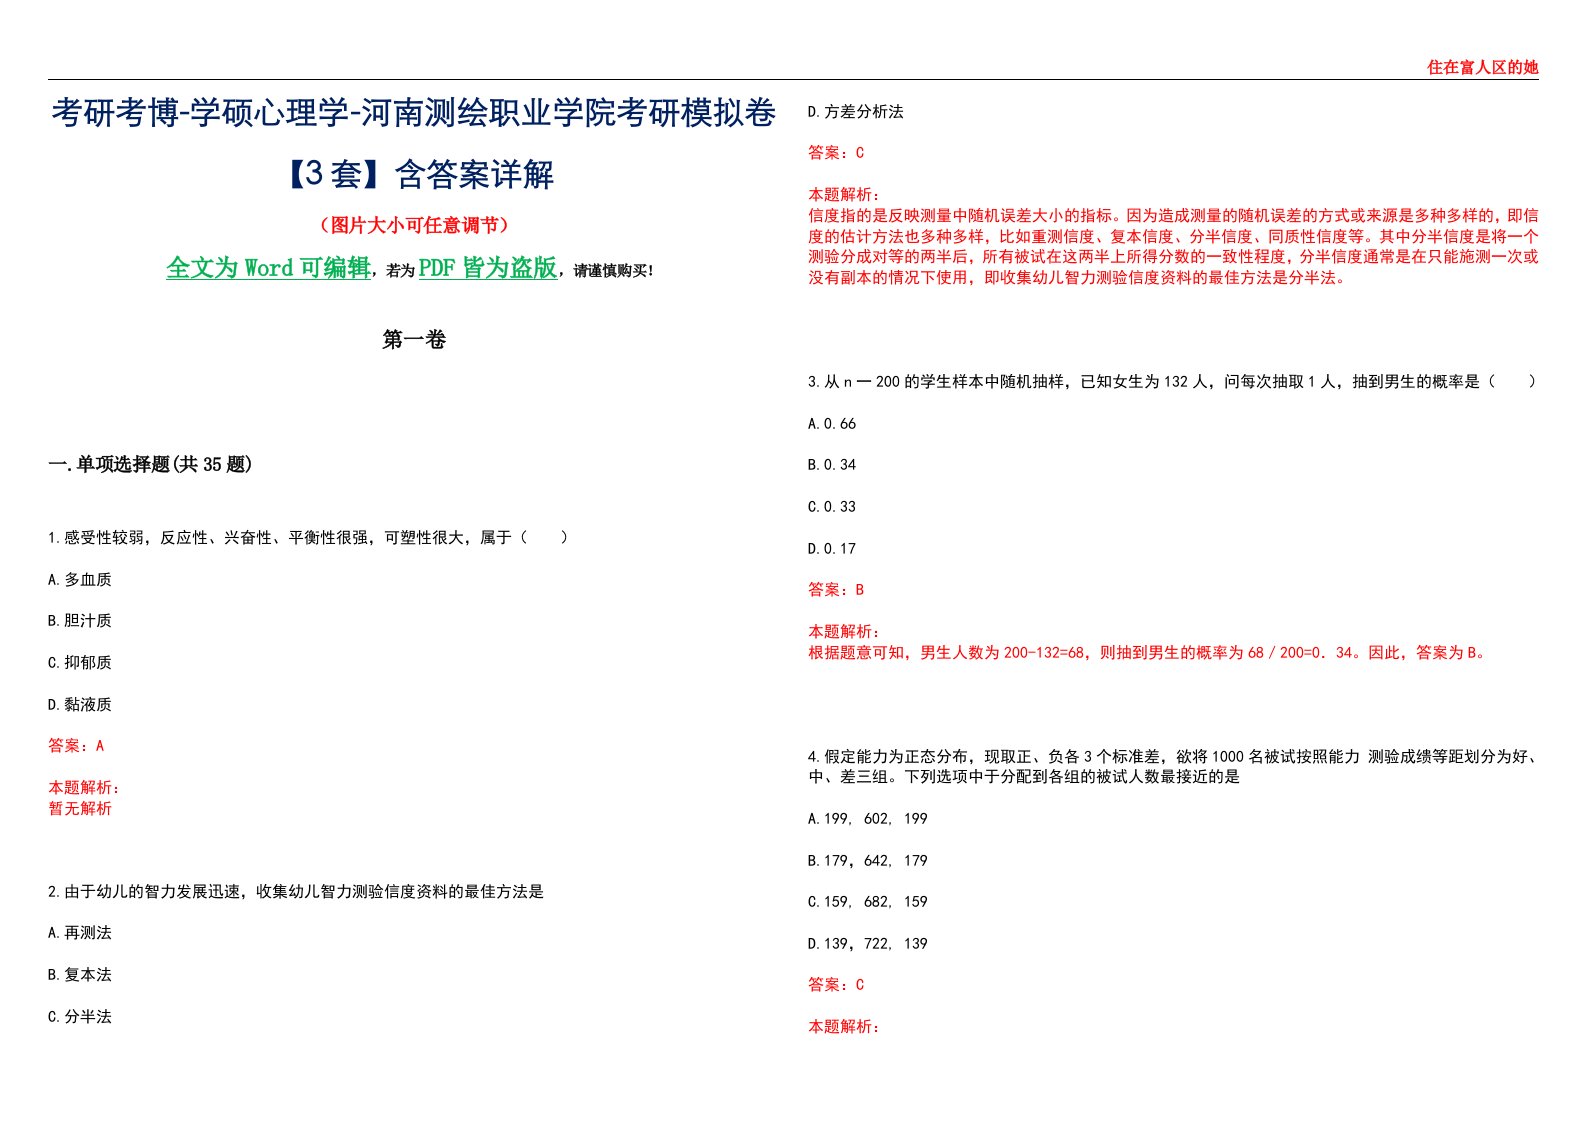Click 答案:C under question 4

click(836, 985)
